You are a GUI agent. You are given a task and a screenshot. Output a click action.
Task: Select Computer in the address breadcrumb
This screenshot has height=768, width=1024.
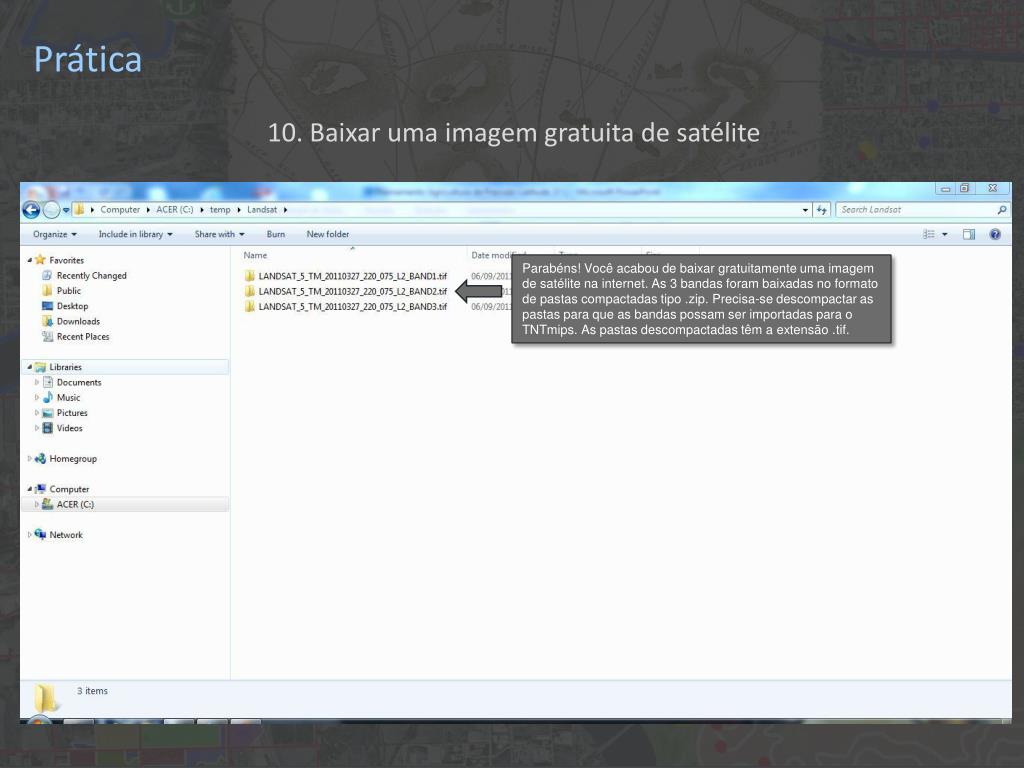[120, 210]
